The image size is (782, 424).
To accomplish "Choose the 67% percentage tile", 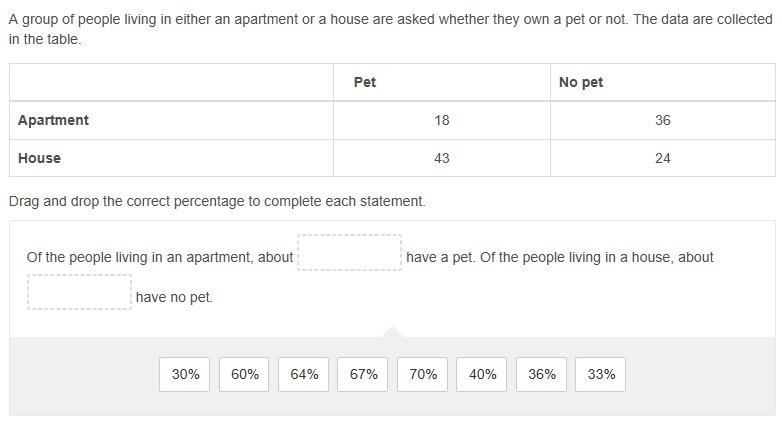I will 363,374.
